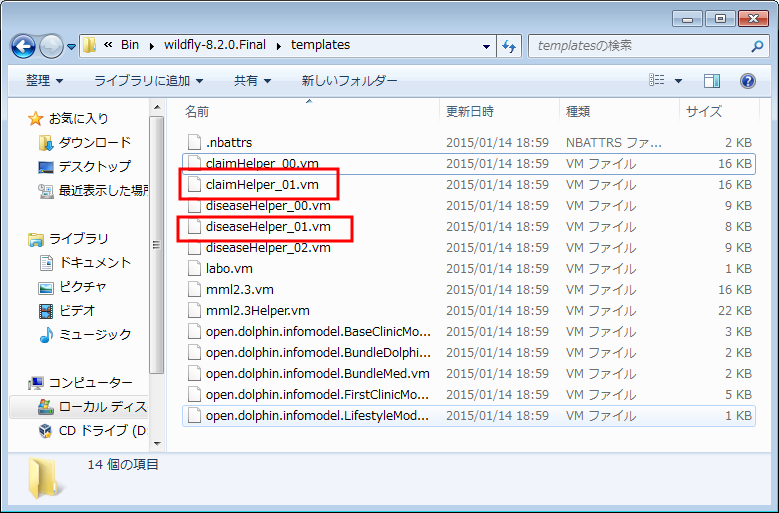Open Help with question mark icon
The image size is (779, 513).
748,80
